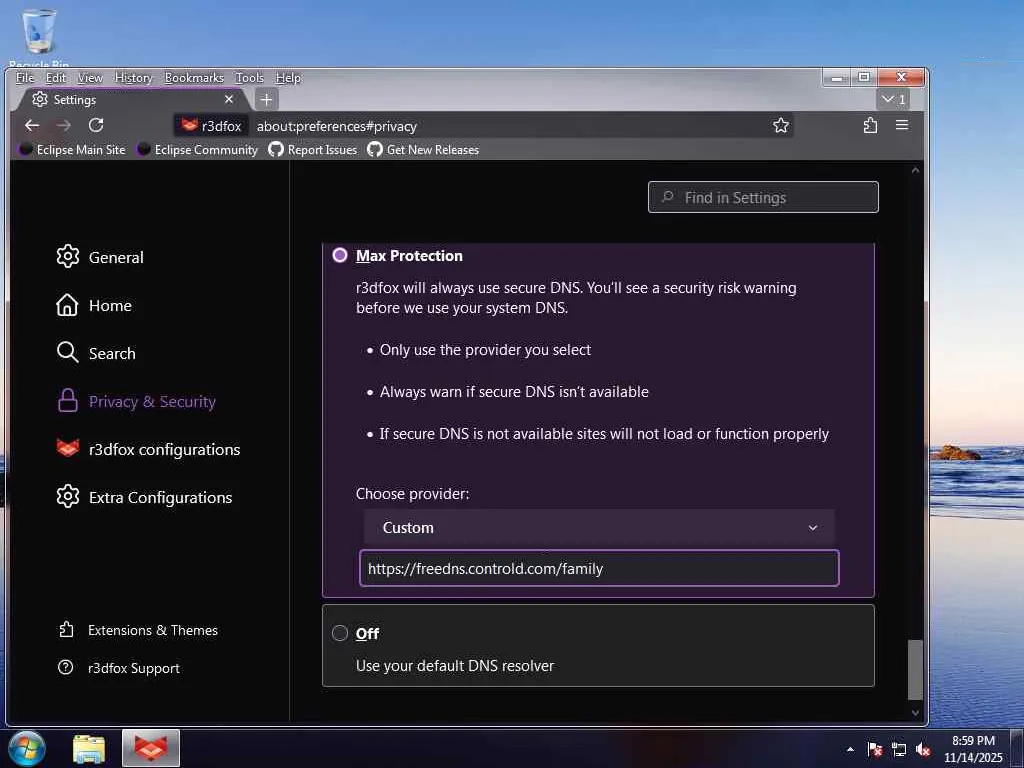The height and width of the screenshot is (768, 1024).
Task: Close the Settings tab
Action: pyautogui.click(x=229, y=99)
